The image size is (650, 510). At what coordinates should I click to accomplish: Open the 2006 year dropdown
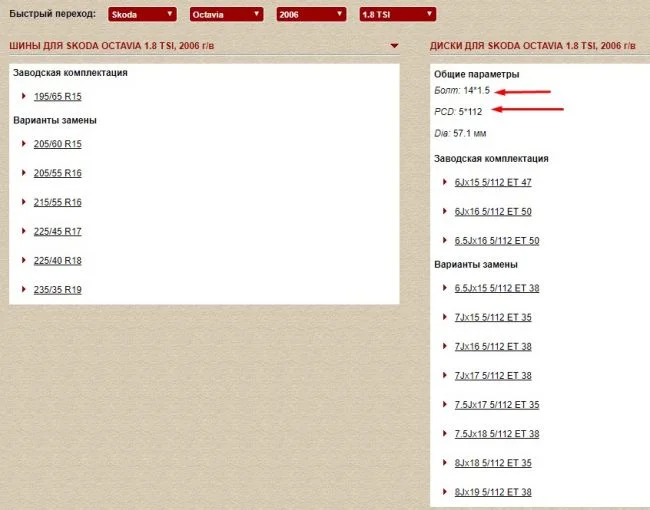point(311,14)
